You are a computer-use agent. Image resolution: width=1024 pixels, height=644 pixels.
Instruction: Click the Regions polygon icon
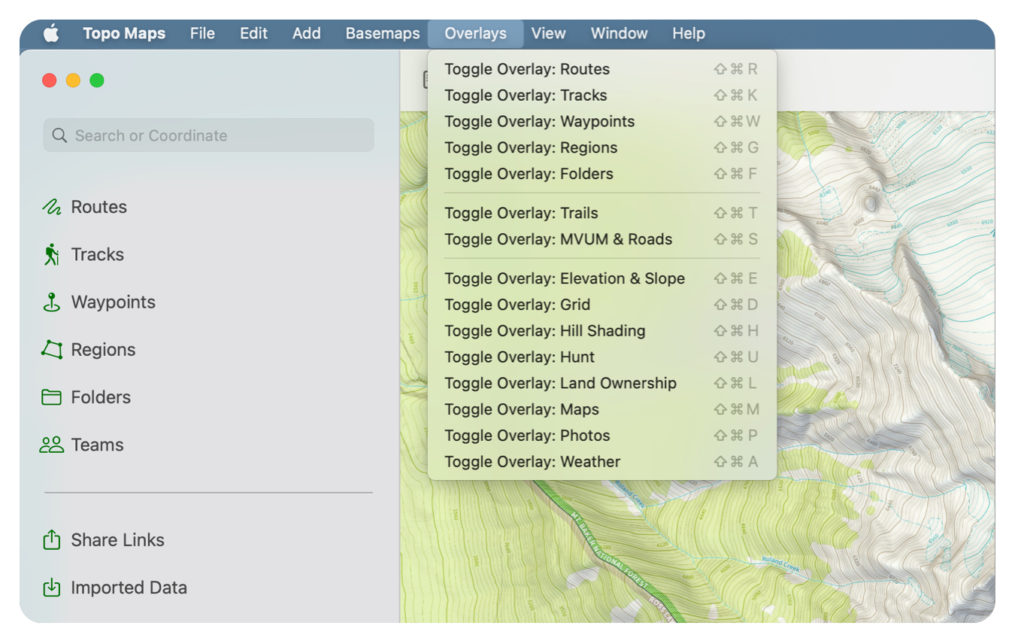pos(52,349)
